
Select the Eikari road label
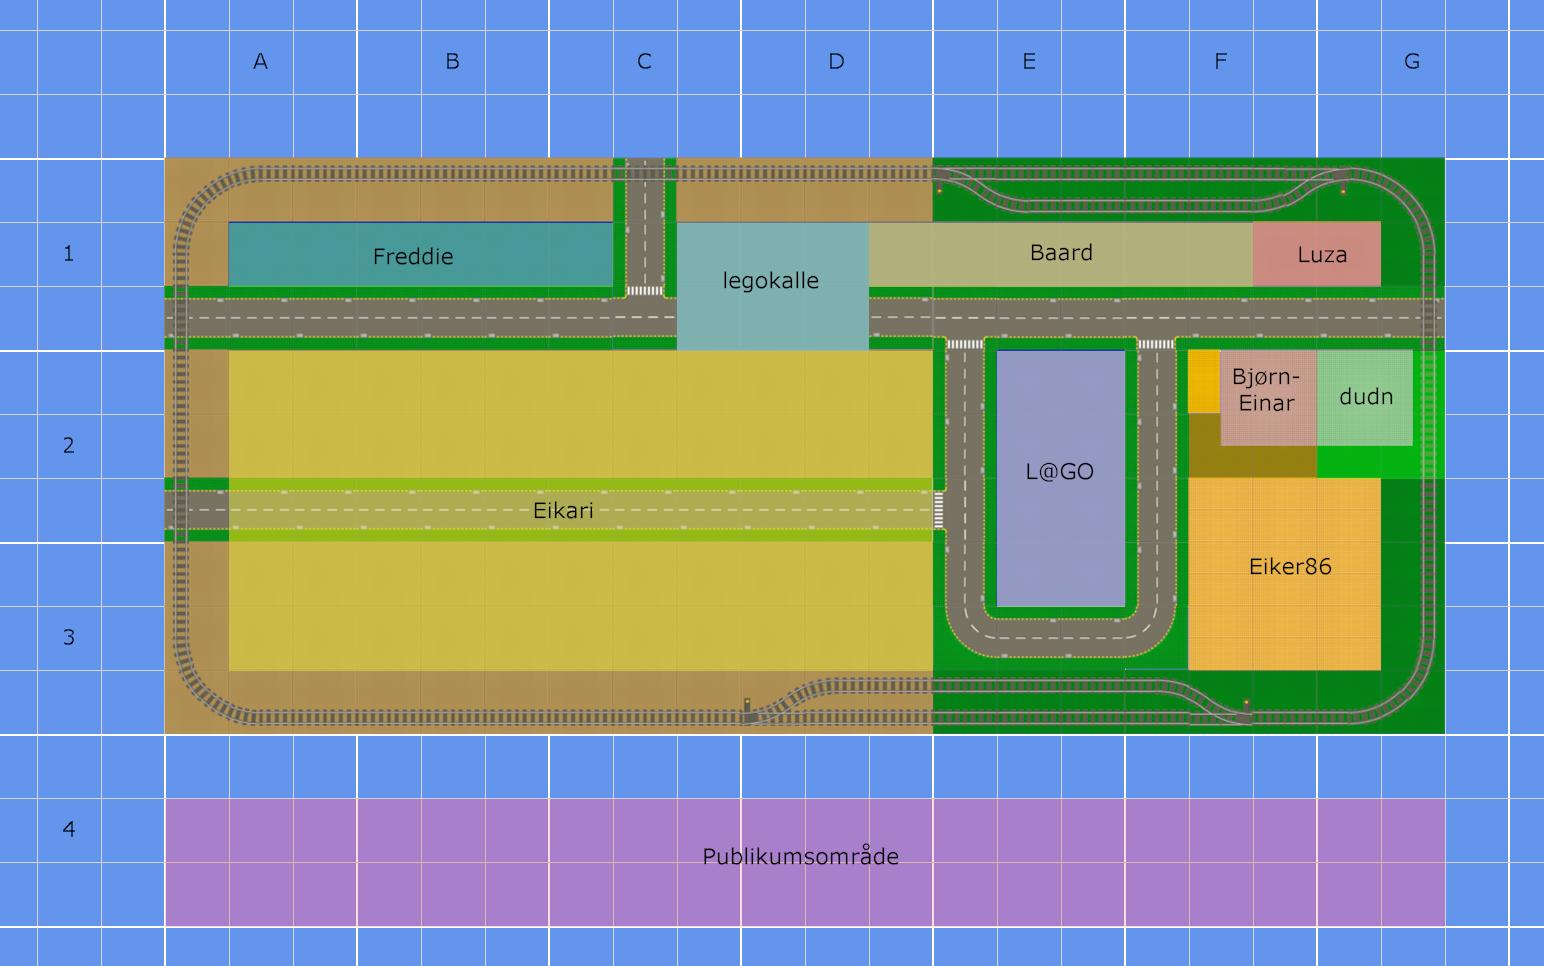click(563, 510)
